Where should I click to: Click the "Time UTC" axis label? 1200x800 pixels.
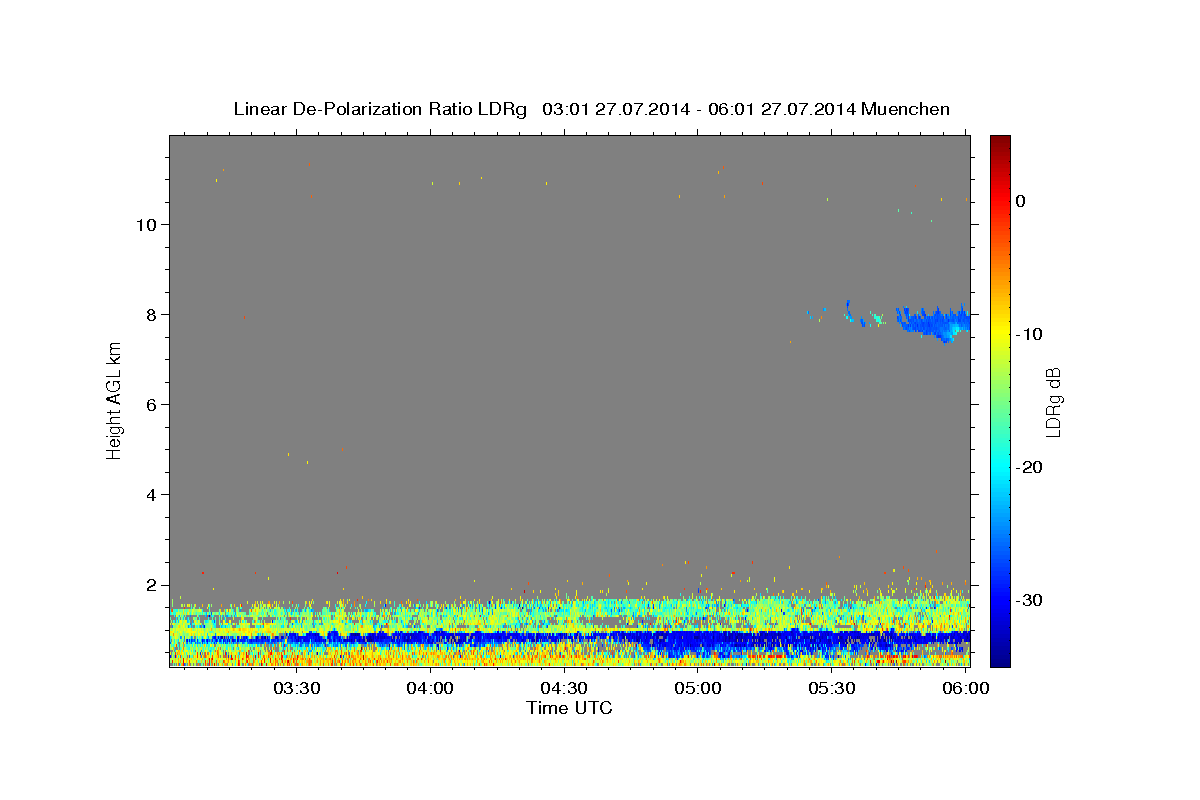569,708
